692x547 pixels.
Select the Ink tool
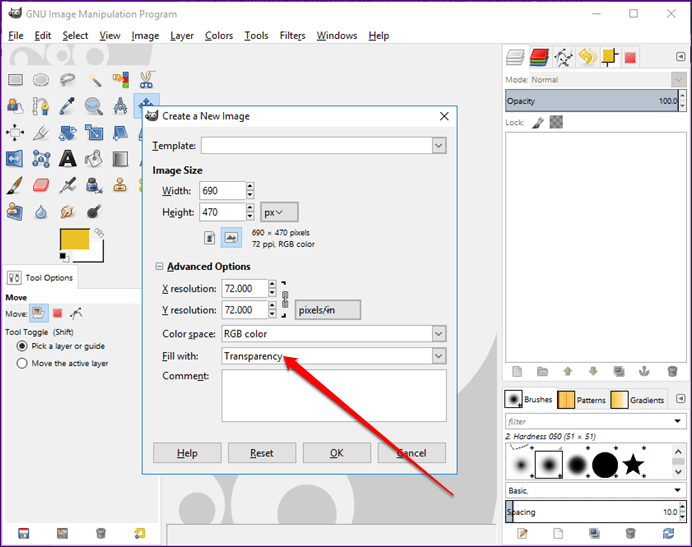(94, 185)
